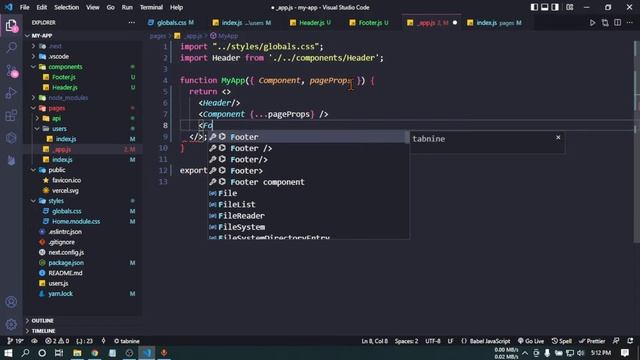Open notifications bell in status bar
Viewport: 640px width, 360px height.
(x=630, y=341)
